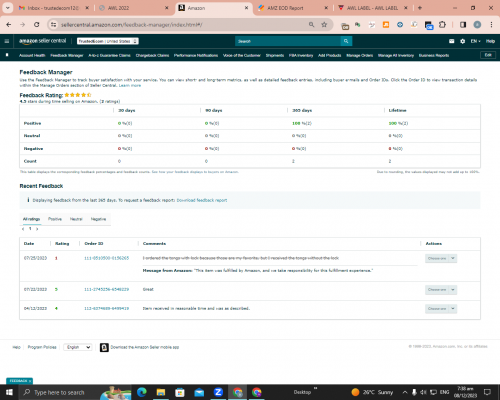Screen dimensions: 500x400
Task: View site information icon in address bar
Action: click(53, 25)
